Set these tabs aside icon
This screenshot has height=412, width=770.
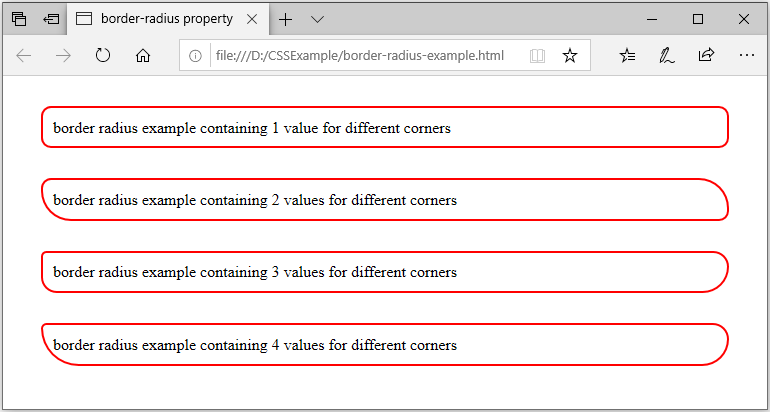[x=51, y=19]
